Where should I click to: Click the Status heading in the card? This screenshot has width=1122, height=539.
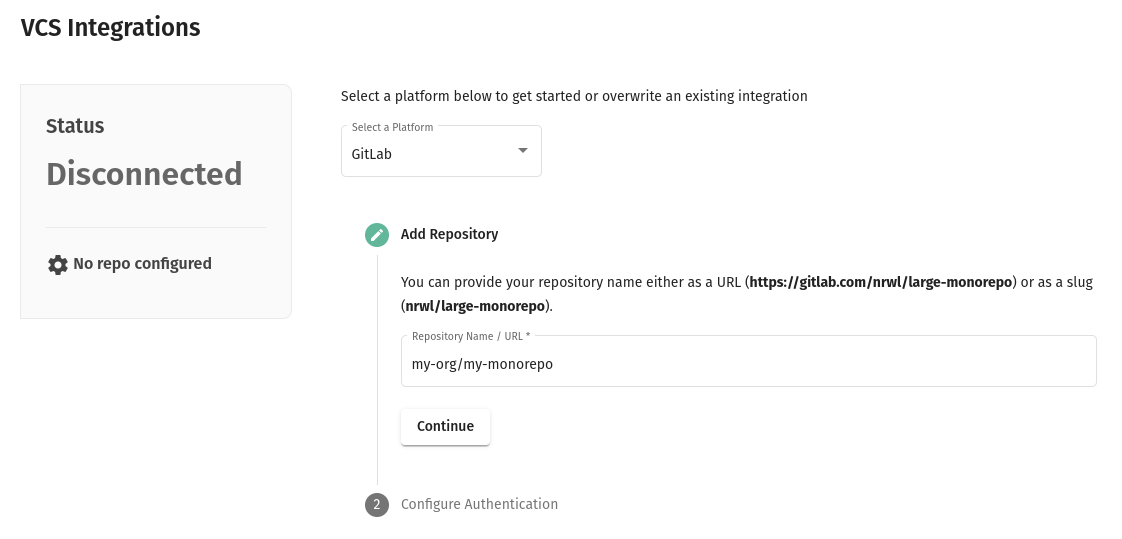tap(75, 126)
